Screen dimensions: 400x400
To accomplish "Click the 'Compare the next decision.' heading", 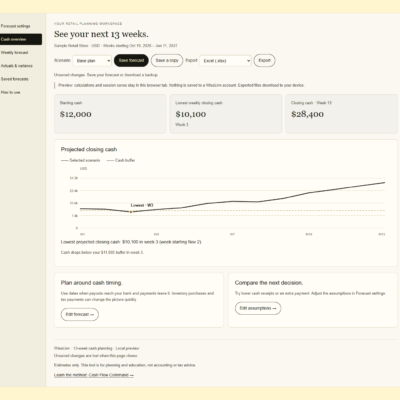I will pyautogui.click(x=269, y=283).
